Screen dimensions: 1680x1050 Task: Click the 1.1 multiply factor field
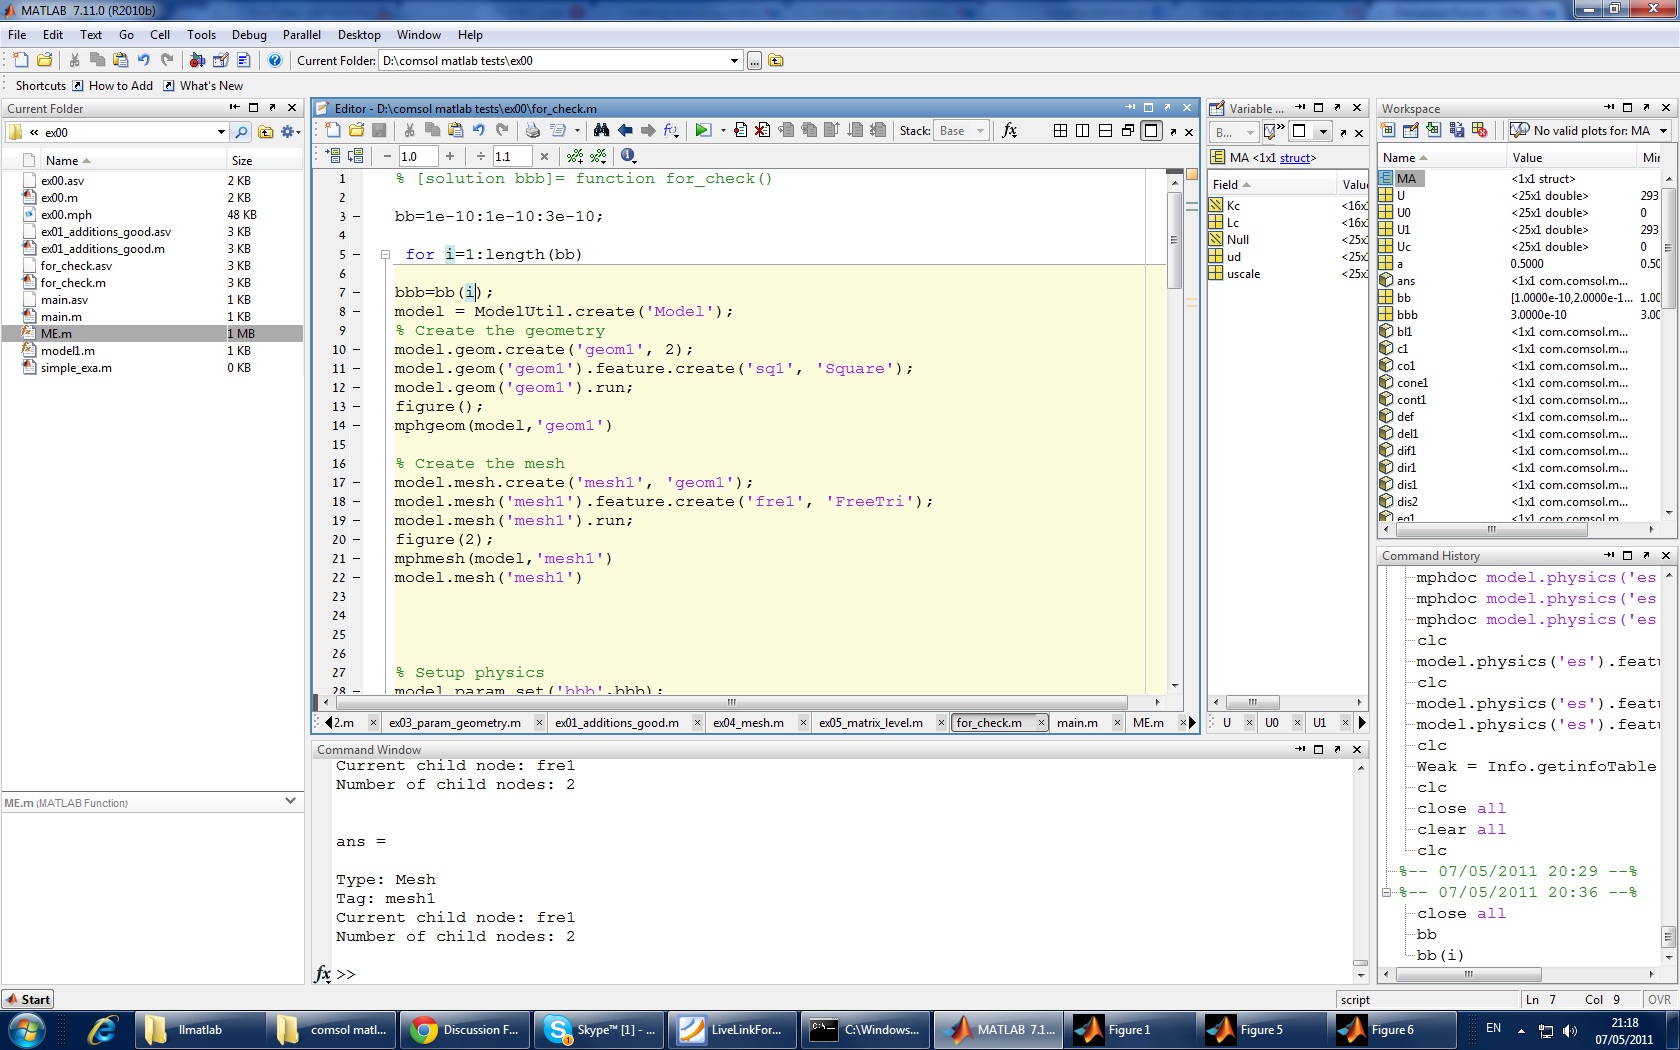pyautogui.click(x=512, y=156)
